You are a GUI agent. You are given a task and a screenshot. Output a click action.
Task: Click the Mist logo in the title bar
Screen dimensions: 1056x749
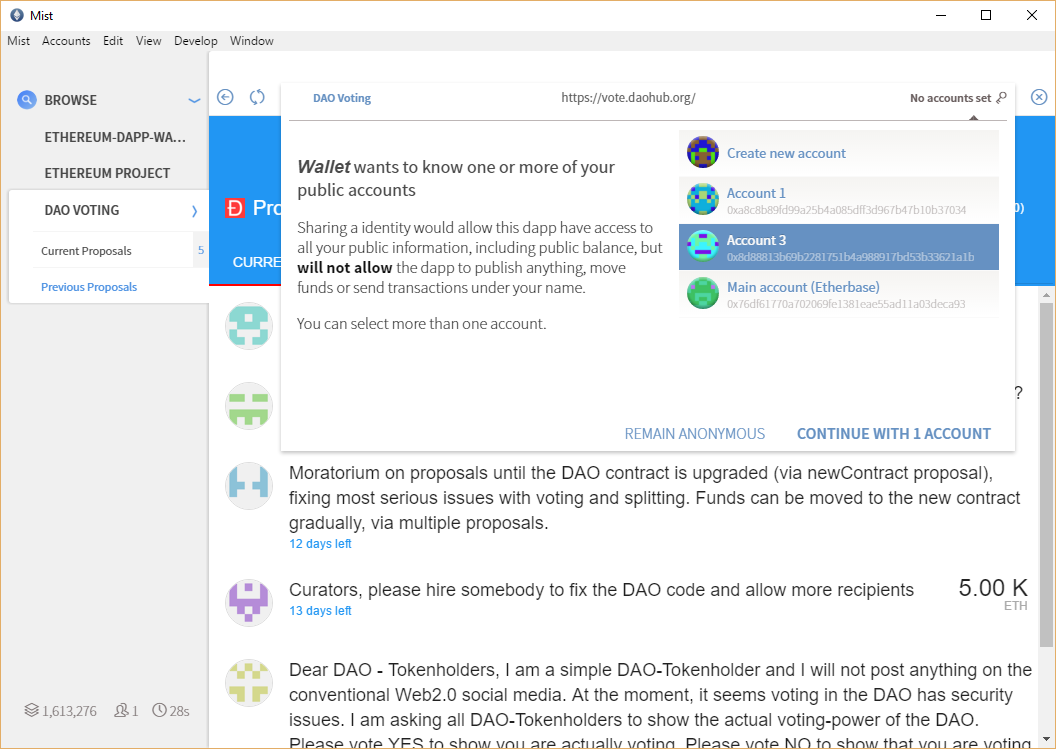pos(17,15)
